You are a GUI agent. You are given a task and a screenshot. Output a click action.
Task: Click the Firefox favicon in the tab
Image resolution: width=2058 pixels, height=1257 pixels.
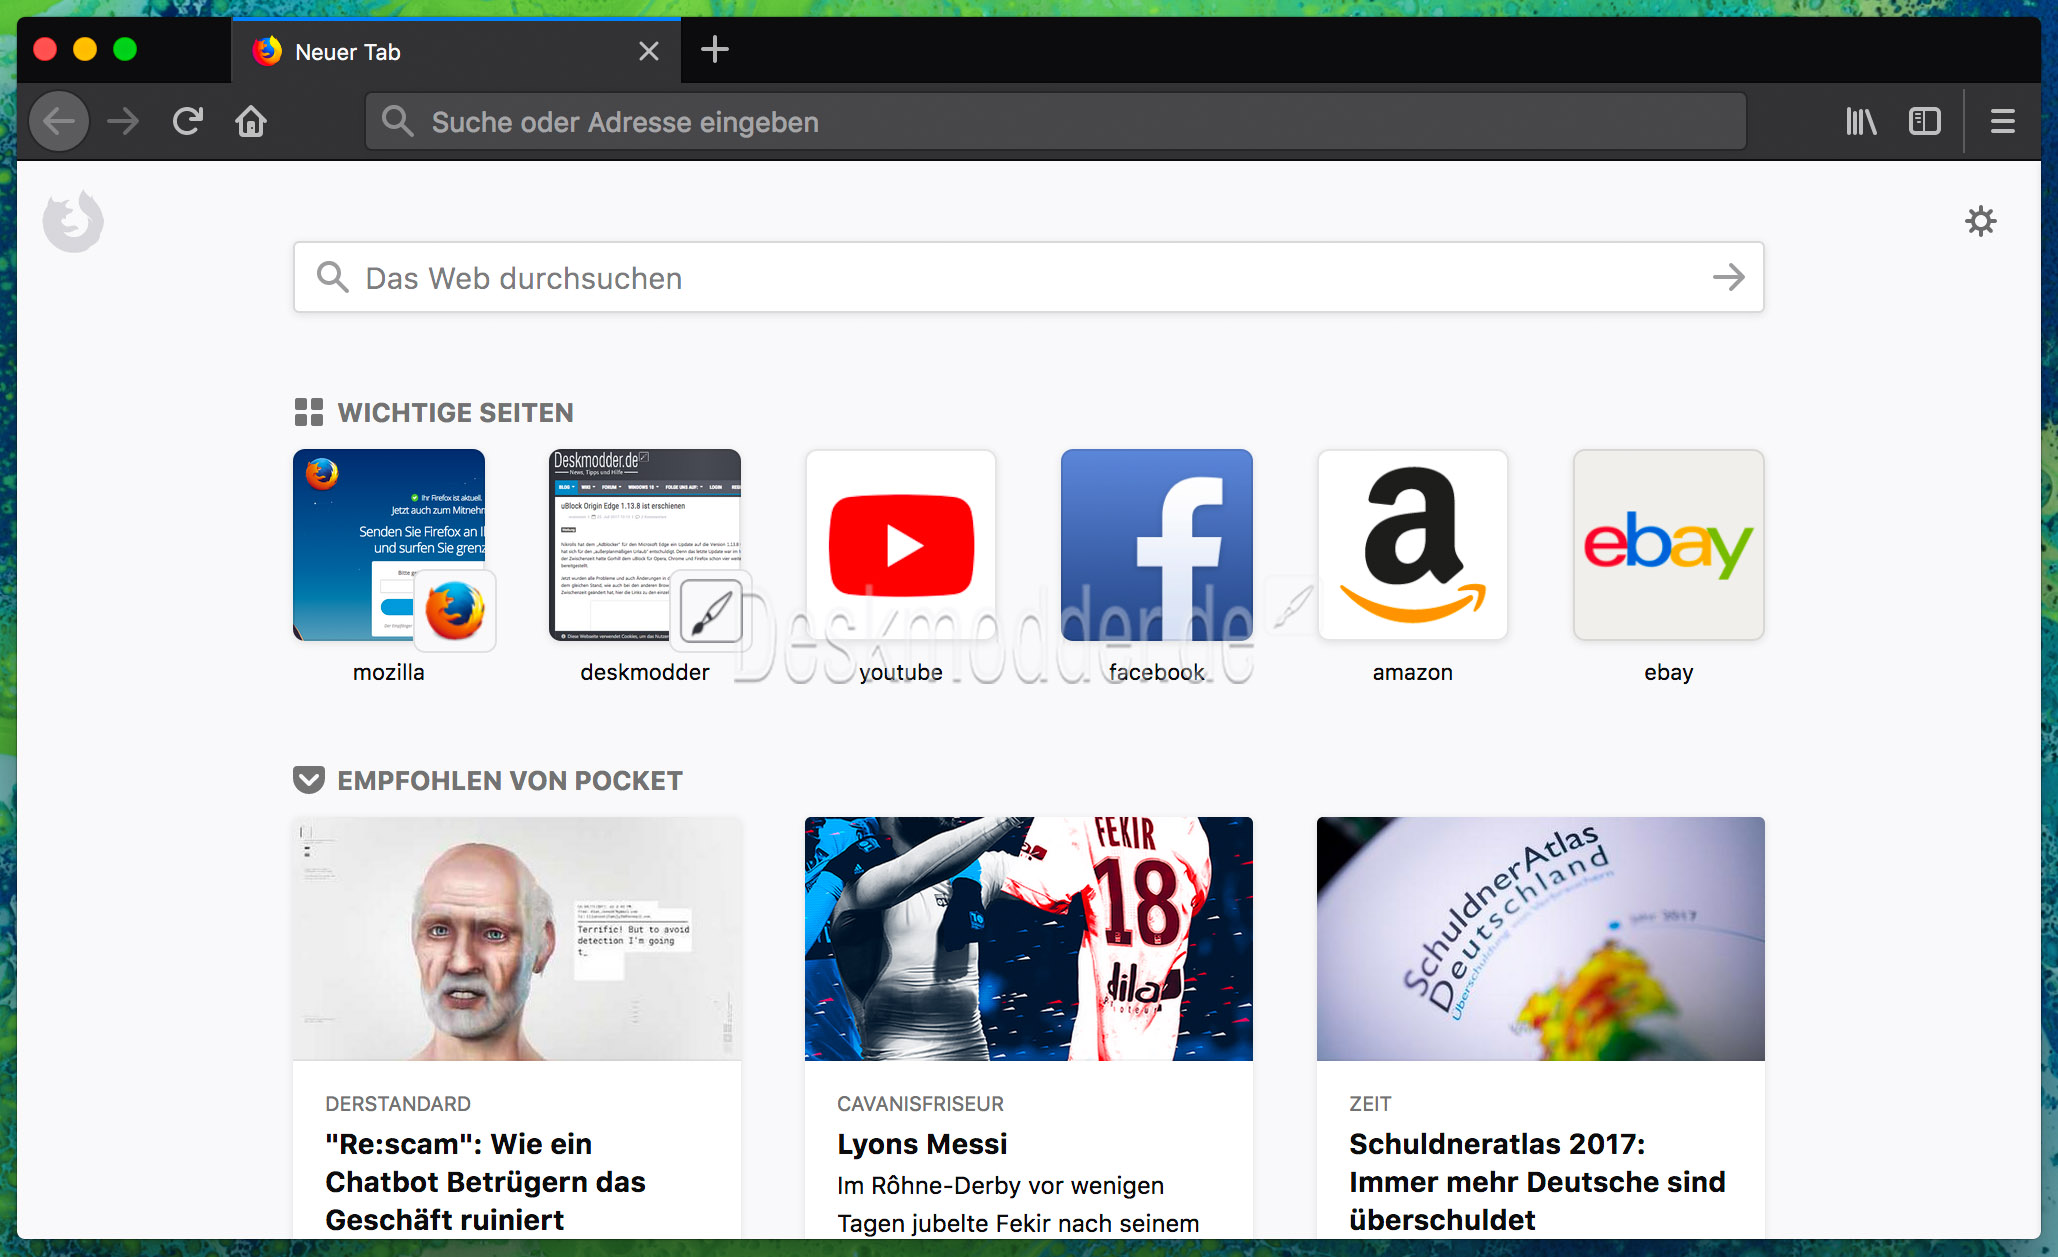click(267, 51)
